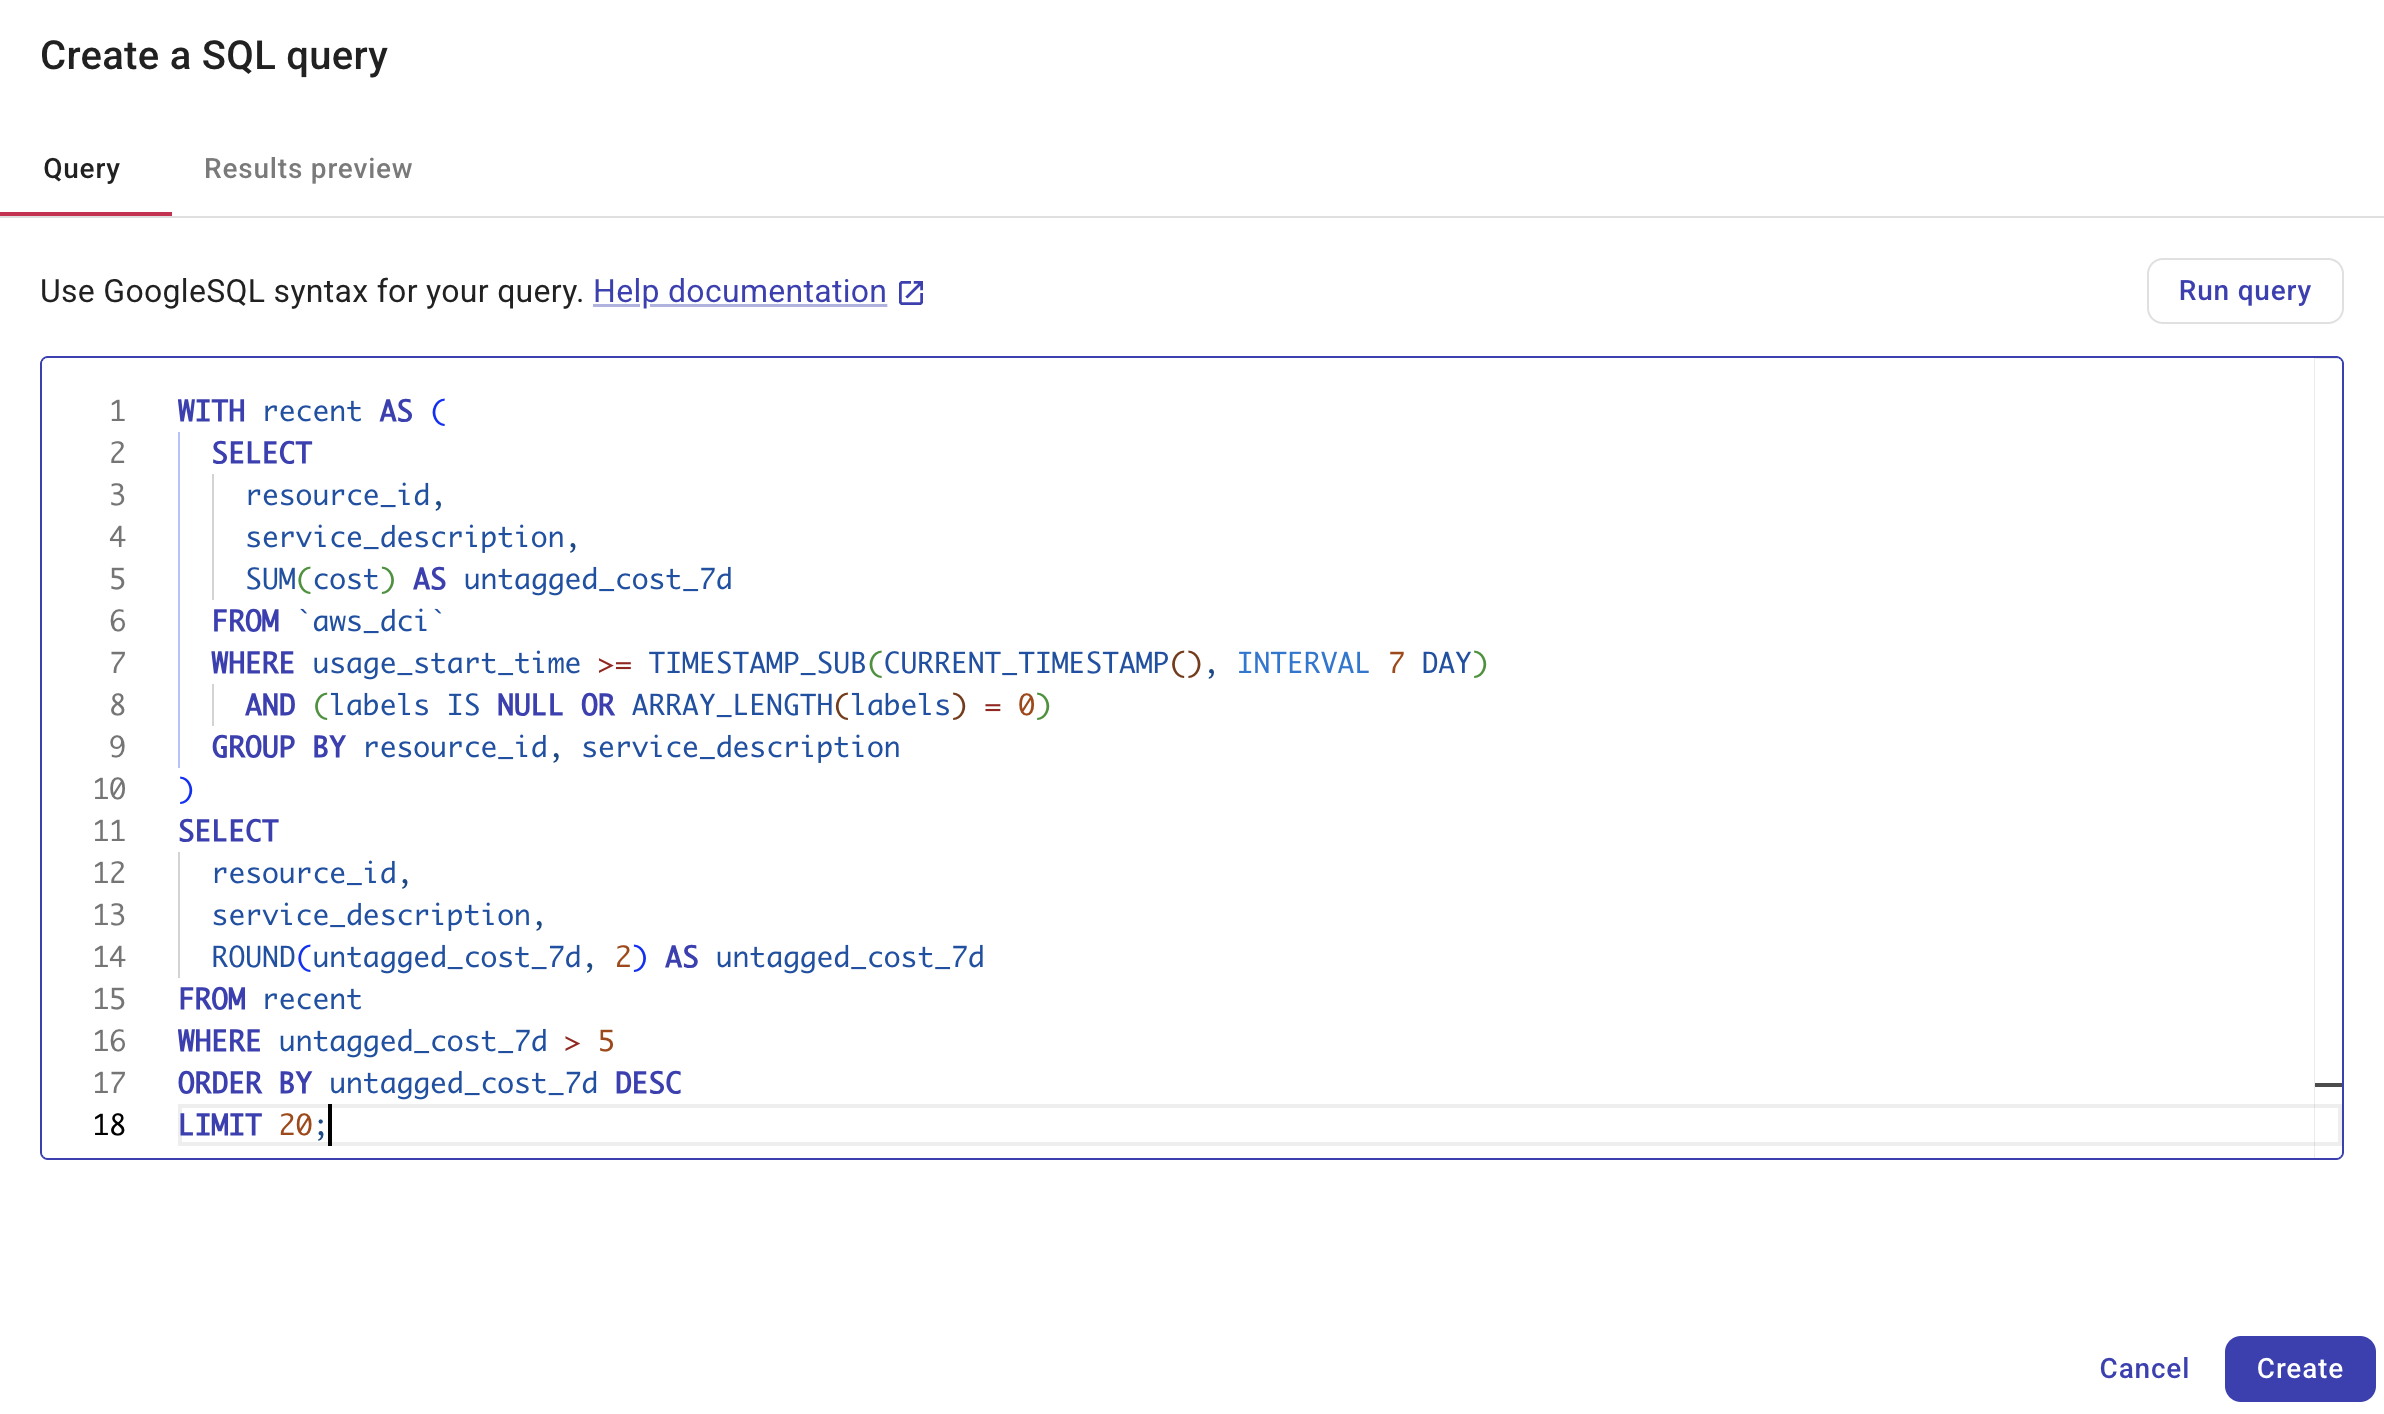This screenshot has height=1414, width=2384.
Task: Place cursor on the LIMIT 20 line
Action: click(x=250, y=1124)
